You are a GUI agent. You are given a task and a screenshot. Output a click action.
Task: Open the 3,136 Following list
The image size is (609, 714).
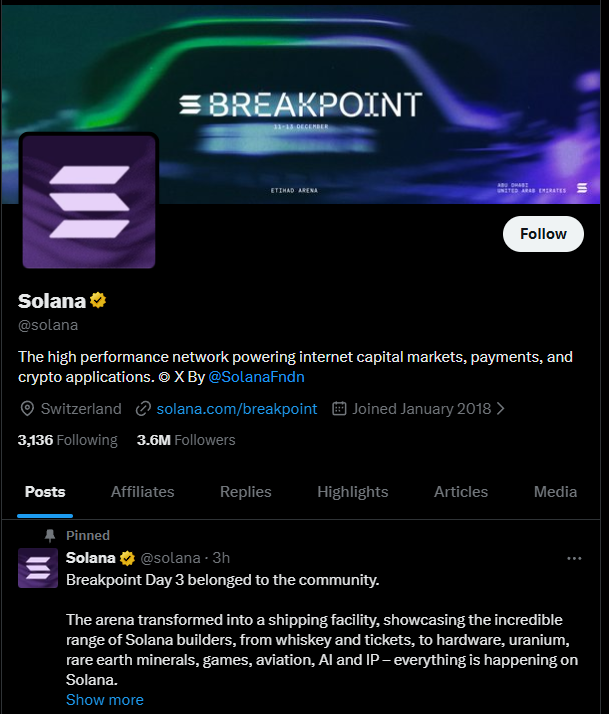pos(67,440)
